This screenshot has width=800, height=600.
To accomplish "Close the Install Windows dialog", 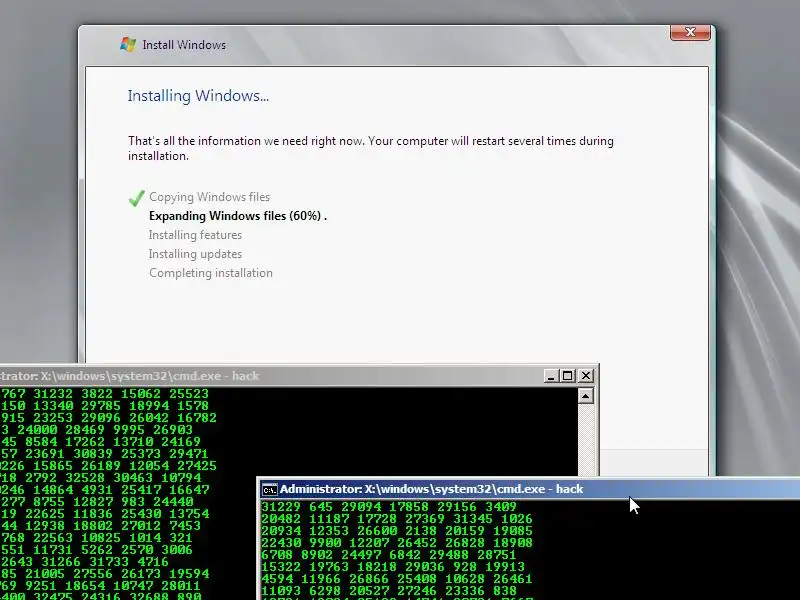I will tap(690, 32).
